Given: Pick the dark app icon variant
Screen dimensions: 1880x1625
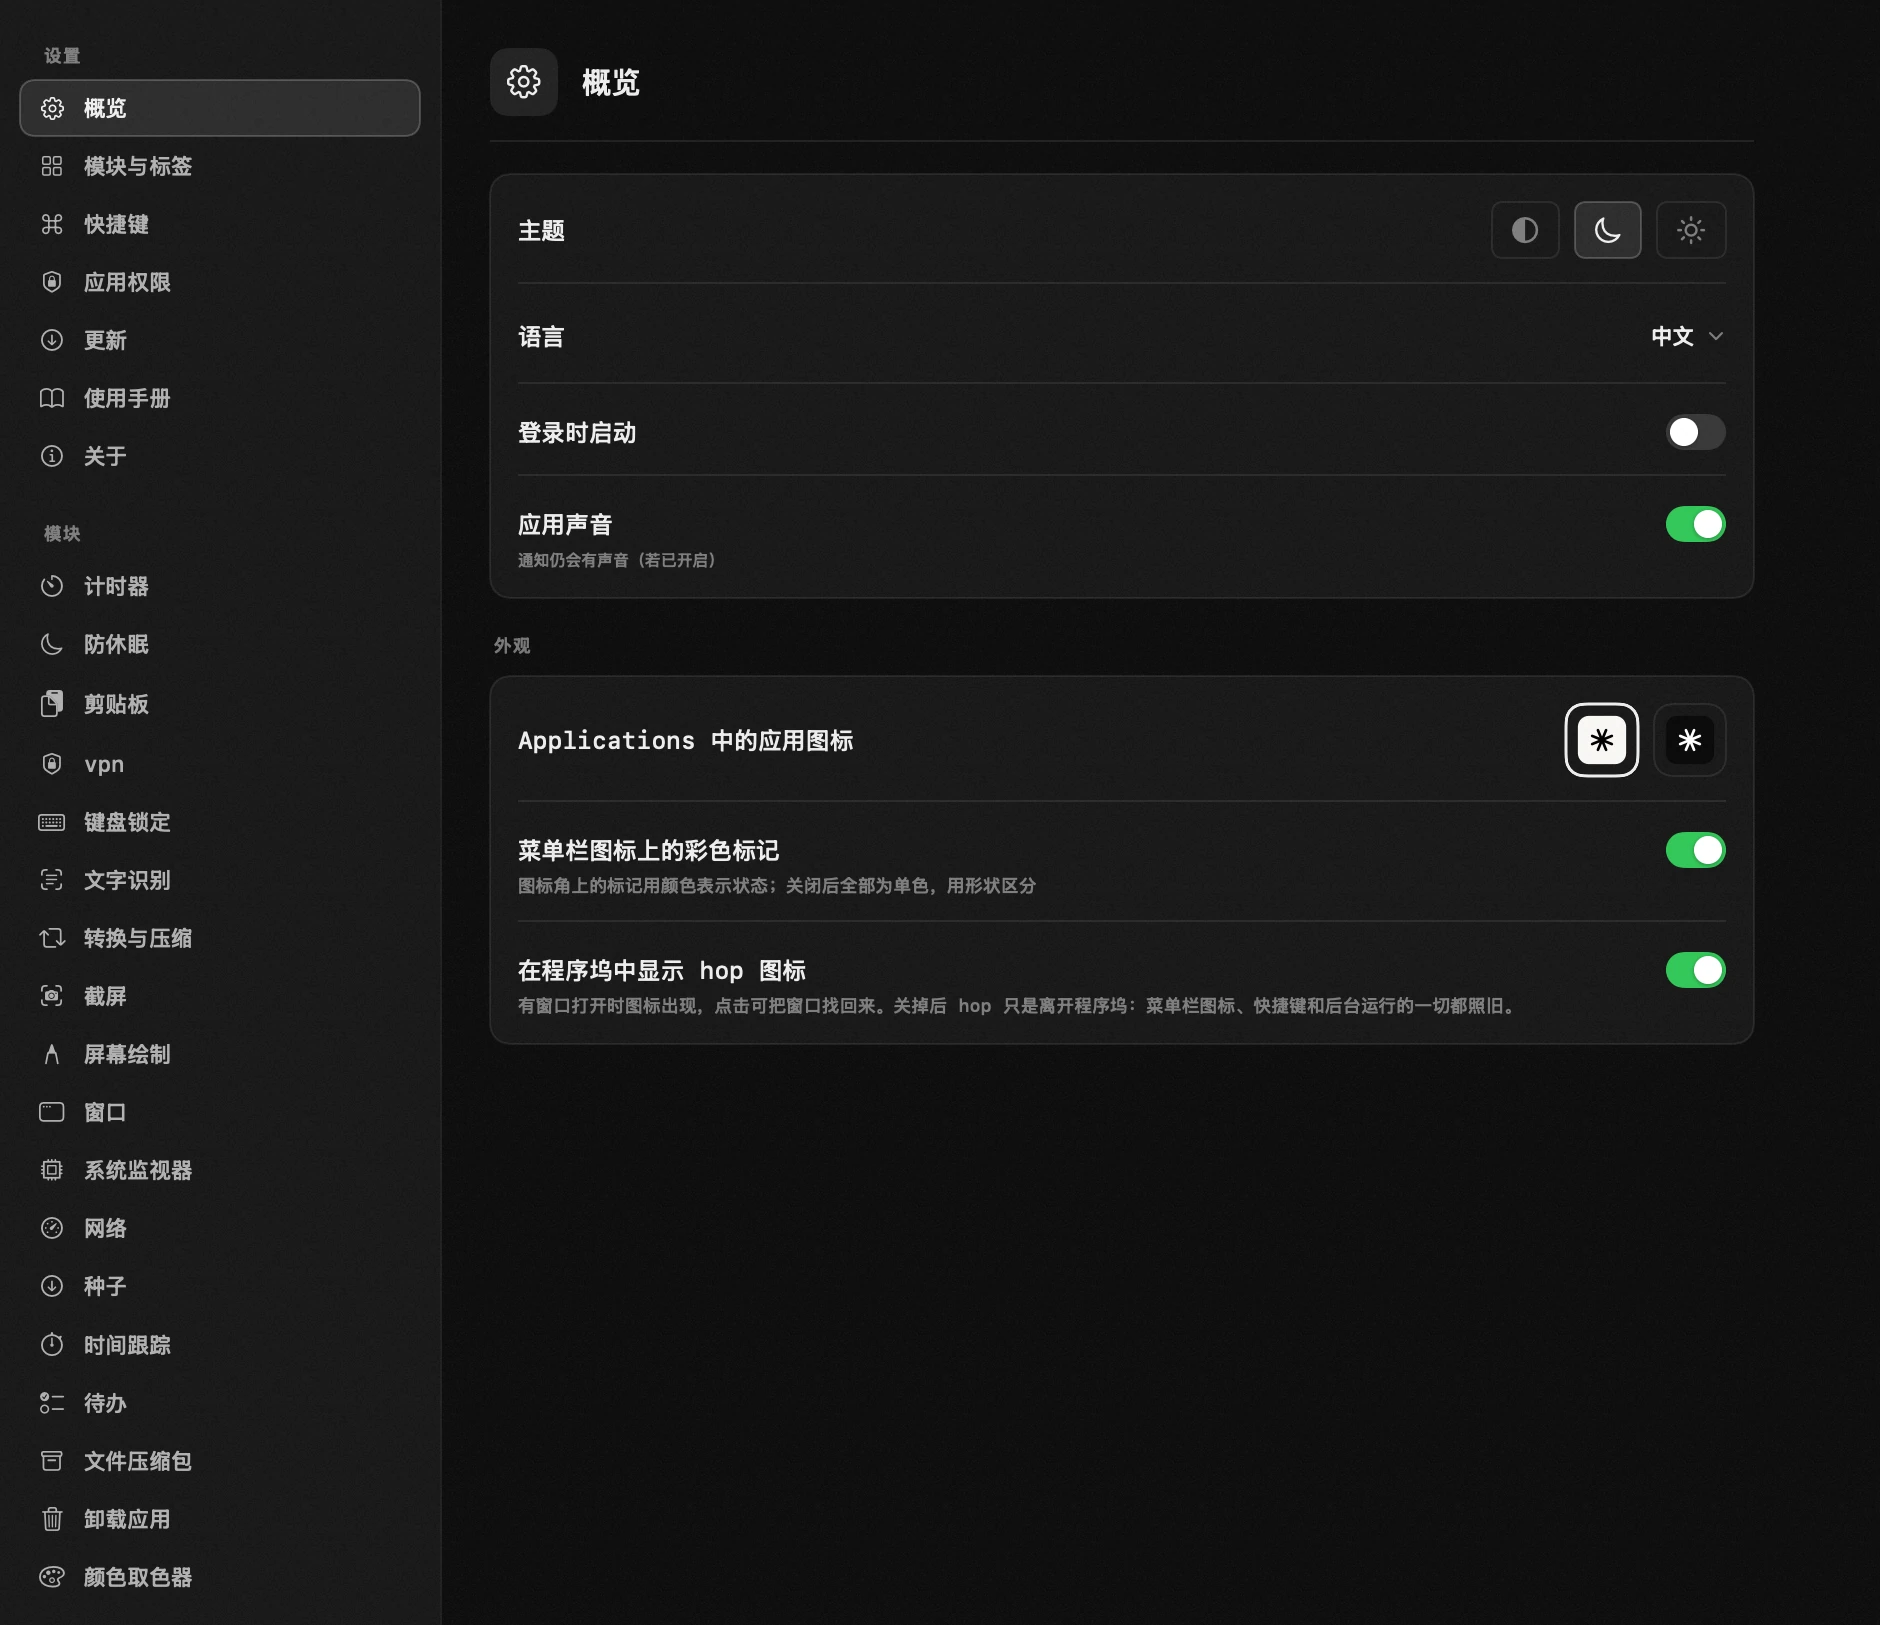Looking at the screenshot, I should tap(1689, 740).
